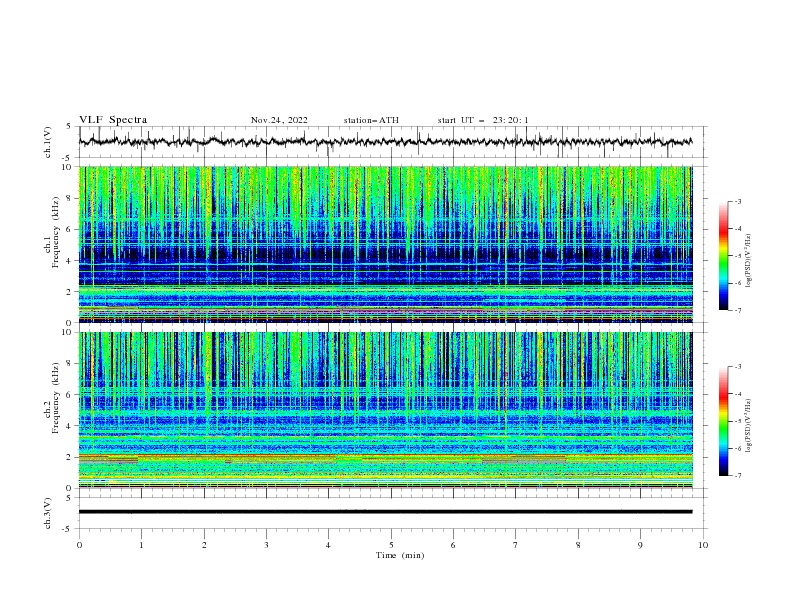Click the ch.1 colorbar "log(PSD)(V²/Hz)" label

point(748,261)
